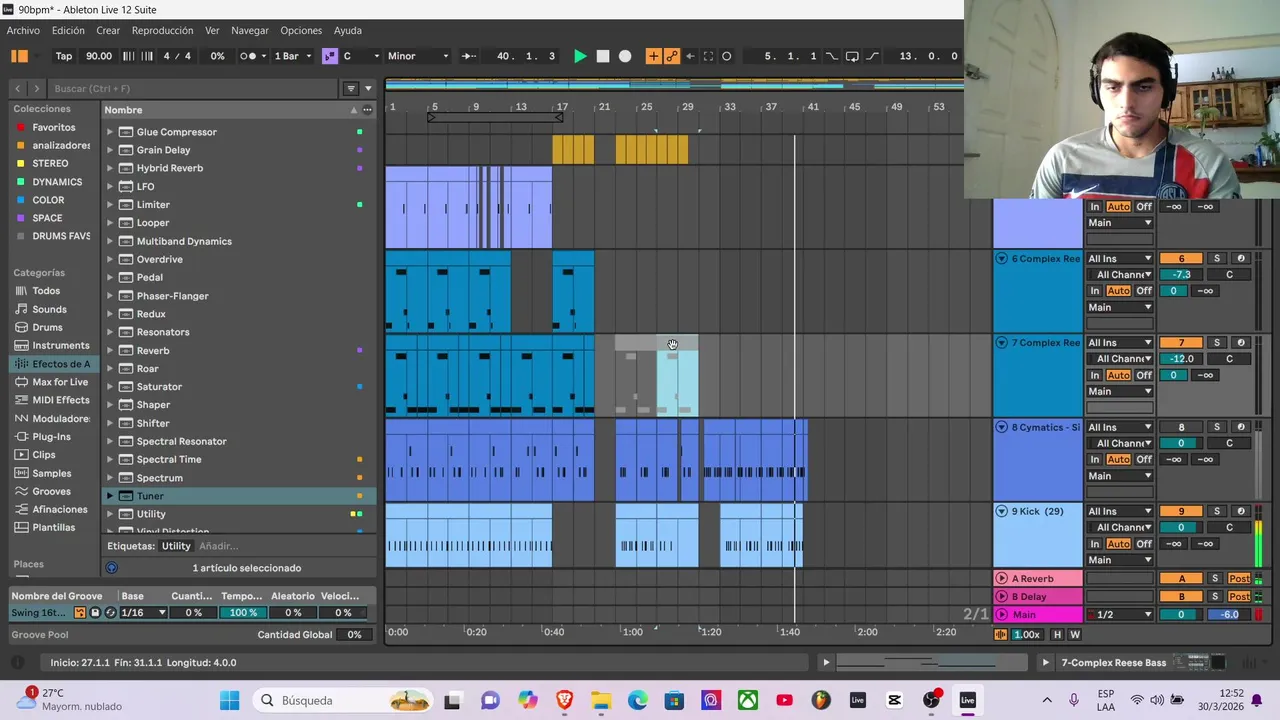
Task: Solo the 9 Kick track
Action: click(x=1217, y=512)
